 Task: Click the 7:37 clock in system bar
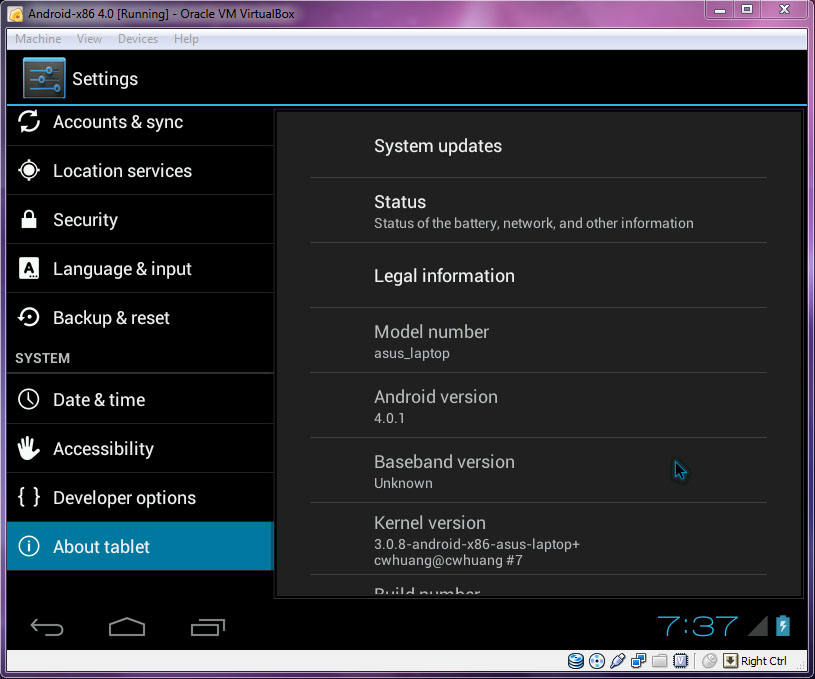tap(698, 626)
